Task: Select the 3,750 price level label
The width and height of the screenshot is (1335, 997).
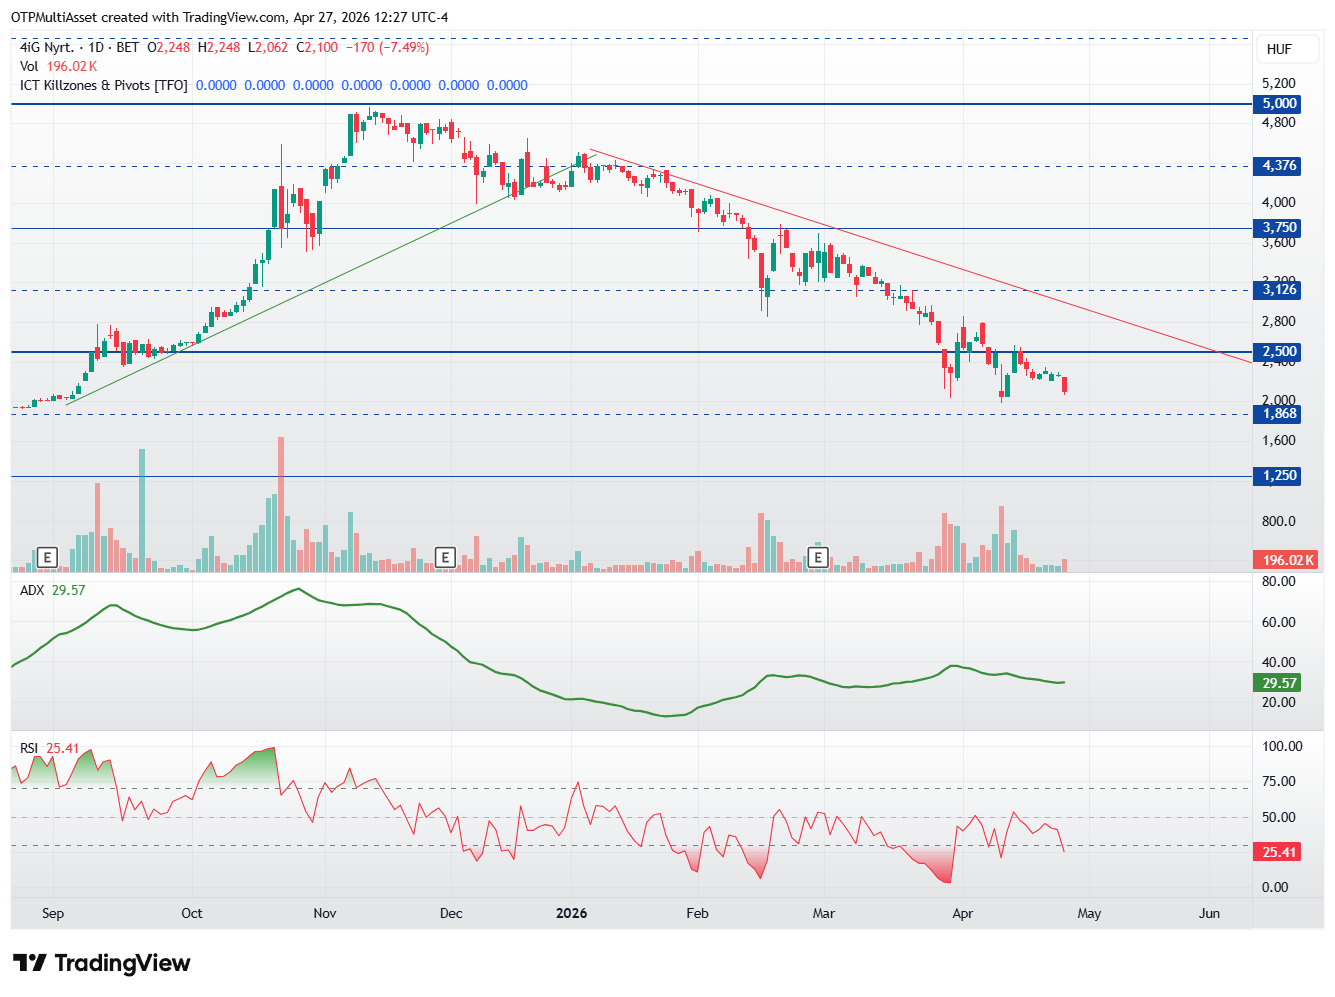Action: [1278, 228]
